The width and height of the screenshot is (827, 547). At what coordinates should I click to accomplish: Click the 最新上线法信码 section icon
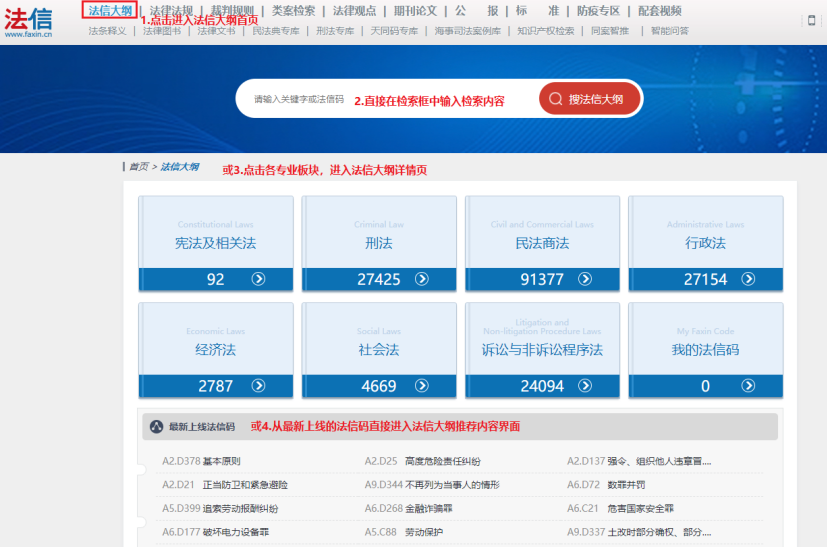[x=157, y=427]
